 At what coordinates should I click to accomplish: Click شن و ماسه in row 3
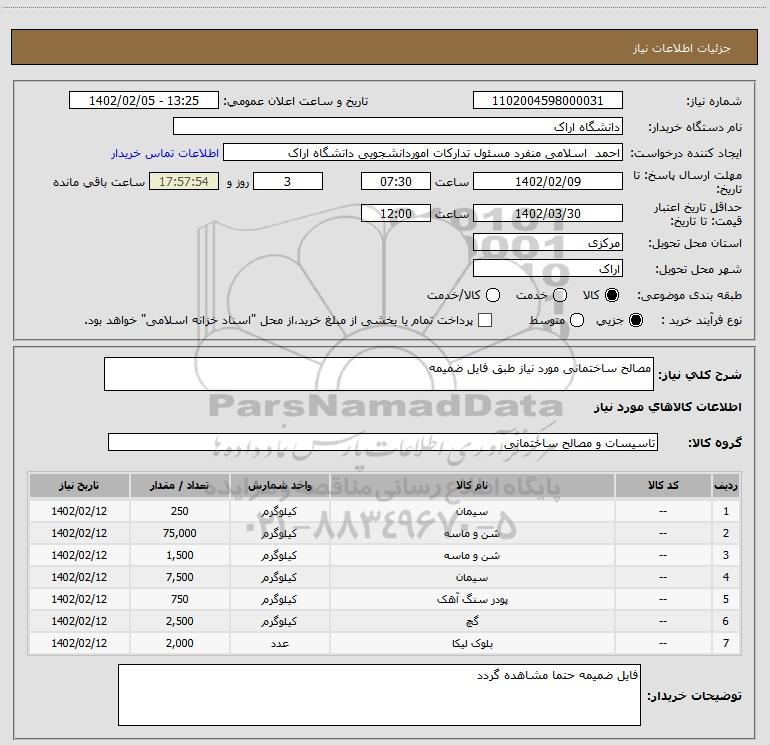coord(472,555)
